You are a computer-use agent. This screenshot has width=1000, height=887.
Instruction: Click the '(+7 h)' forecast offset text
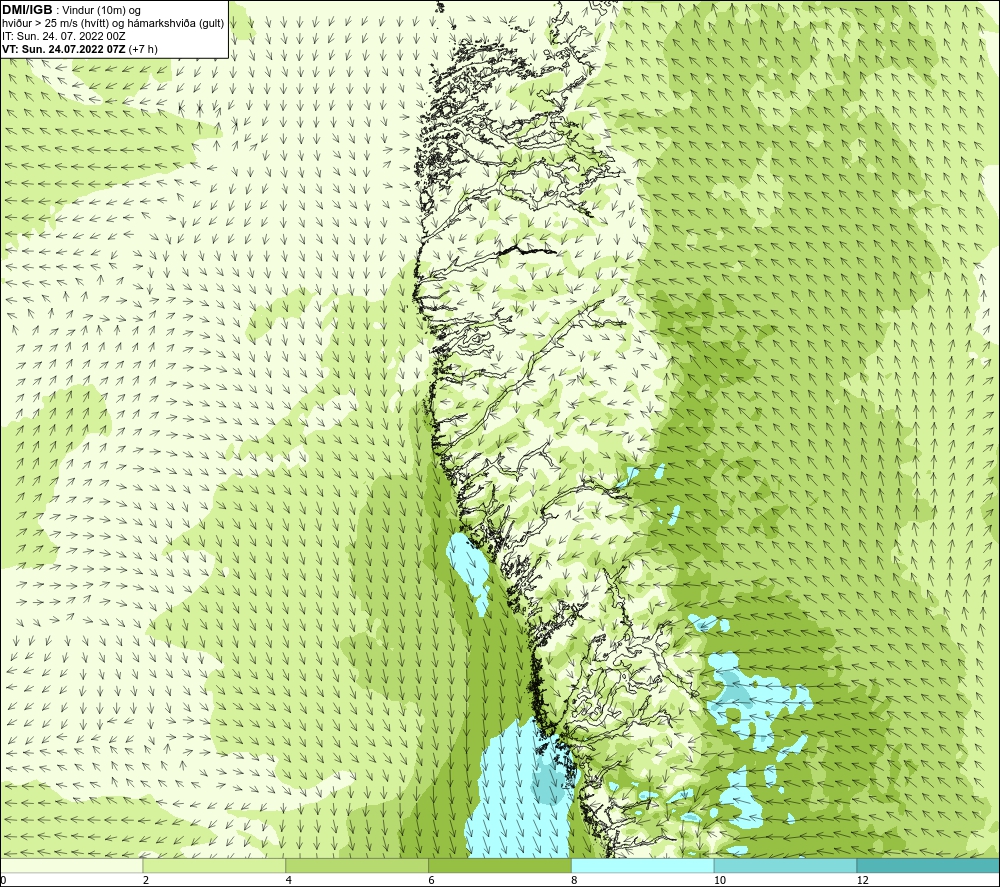pyautogui.click(x=143, y=49)
